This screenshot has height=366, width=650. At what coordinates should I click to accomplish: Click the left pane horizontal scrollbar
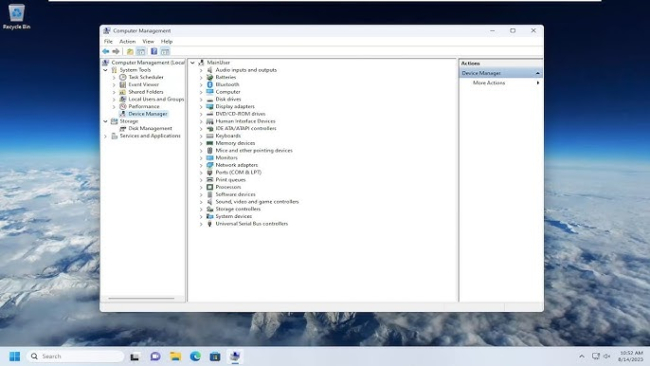point(141,298)
